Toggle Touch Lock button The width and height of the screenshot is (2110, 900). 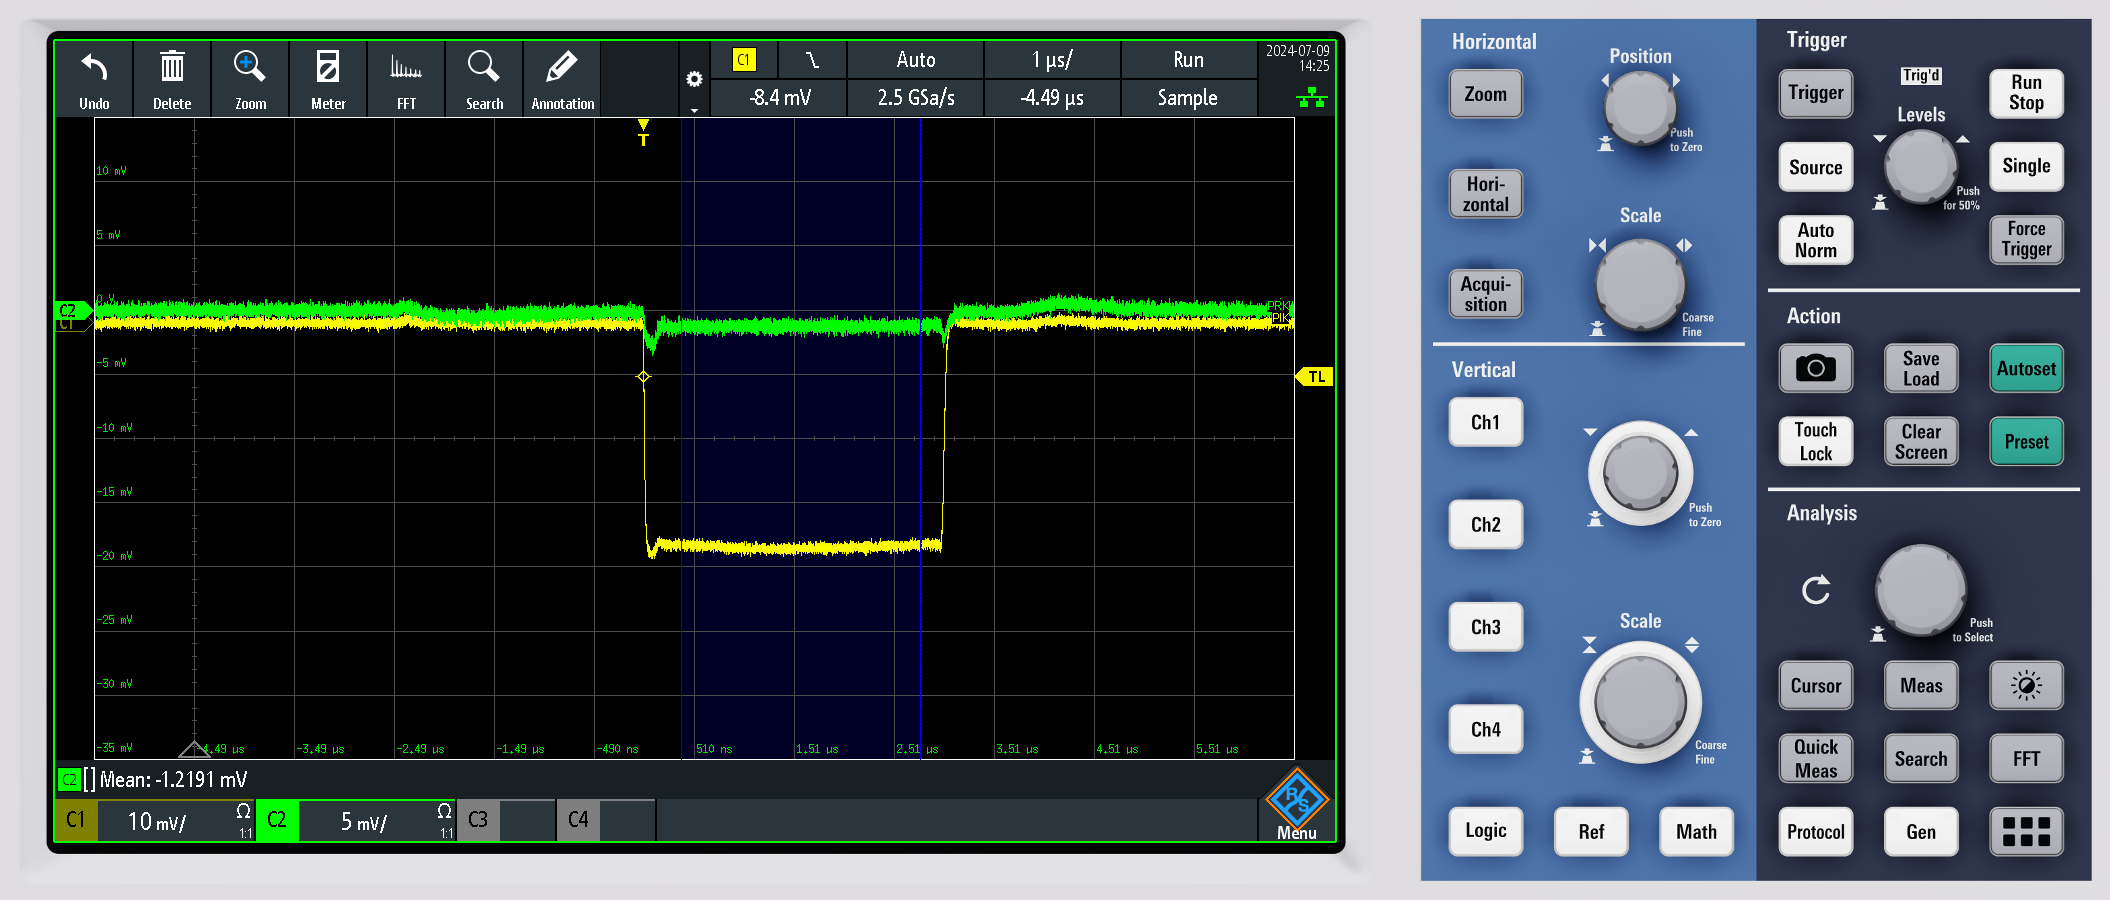coord(1815,441)
